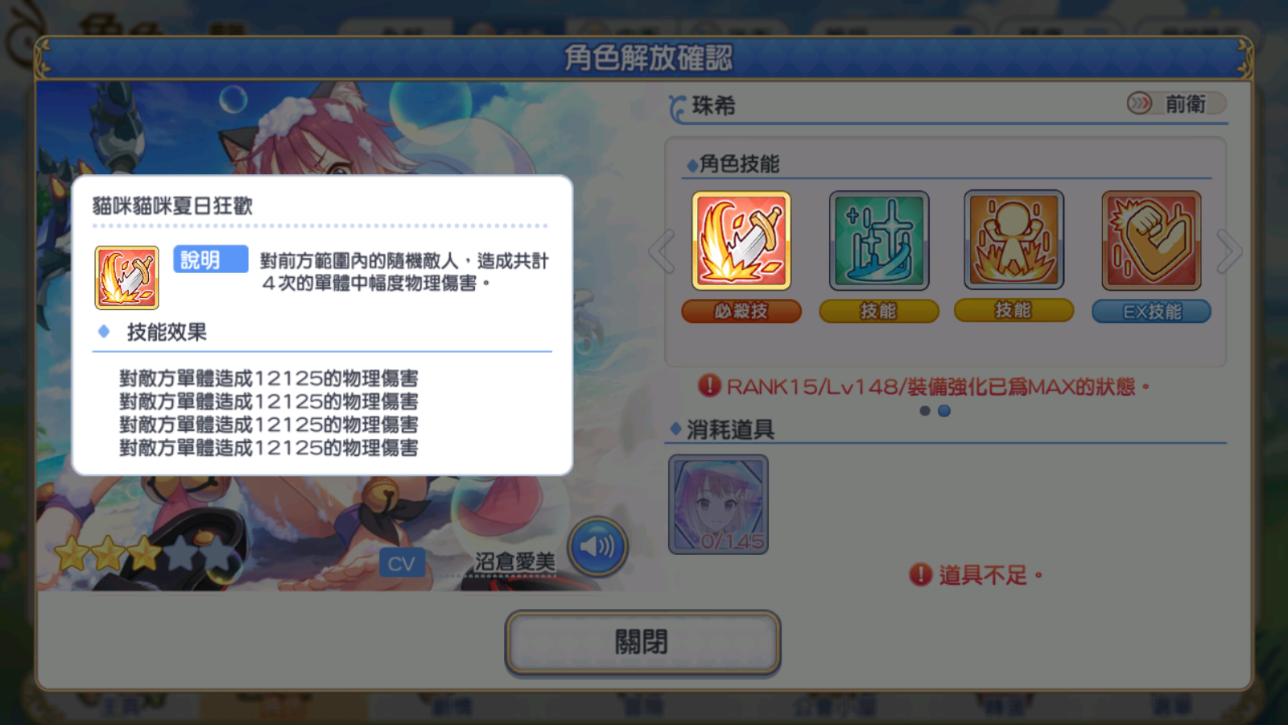
Task: Play character voice with the speaker icon
Action: 597,546
